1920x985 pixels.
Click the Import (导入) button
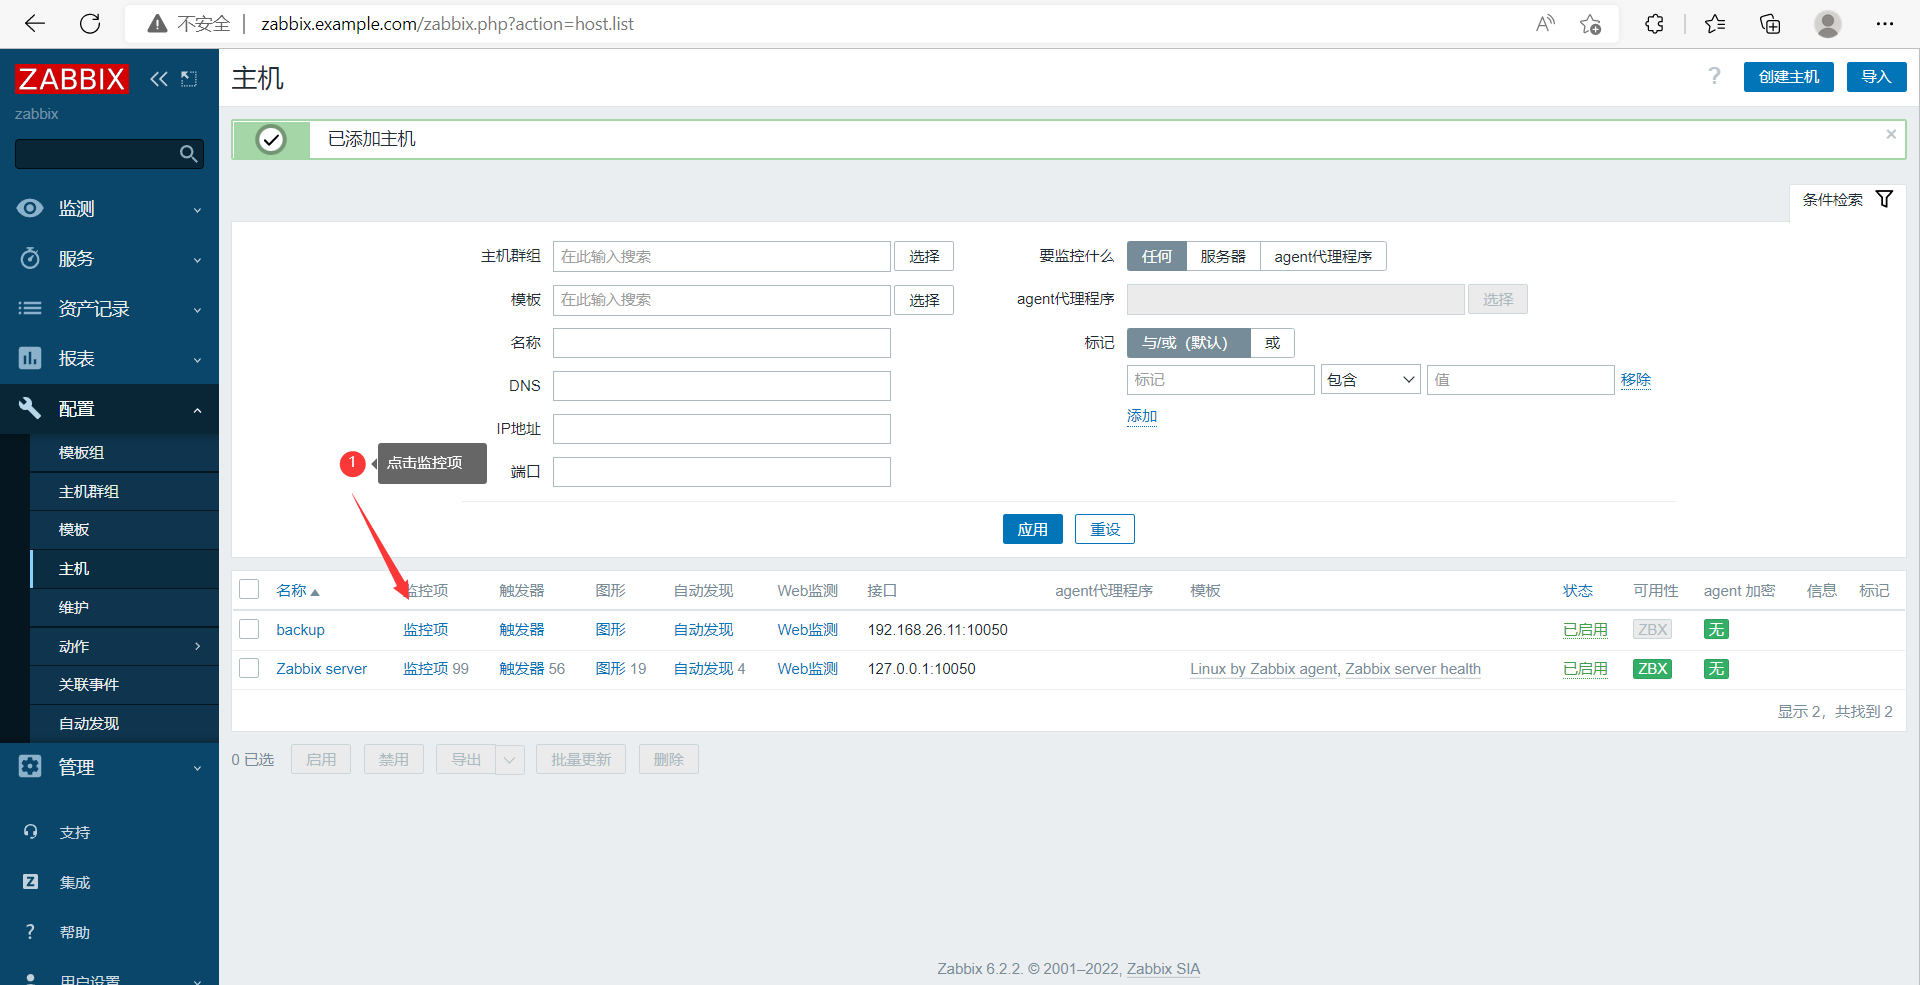1876,77
